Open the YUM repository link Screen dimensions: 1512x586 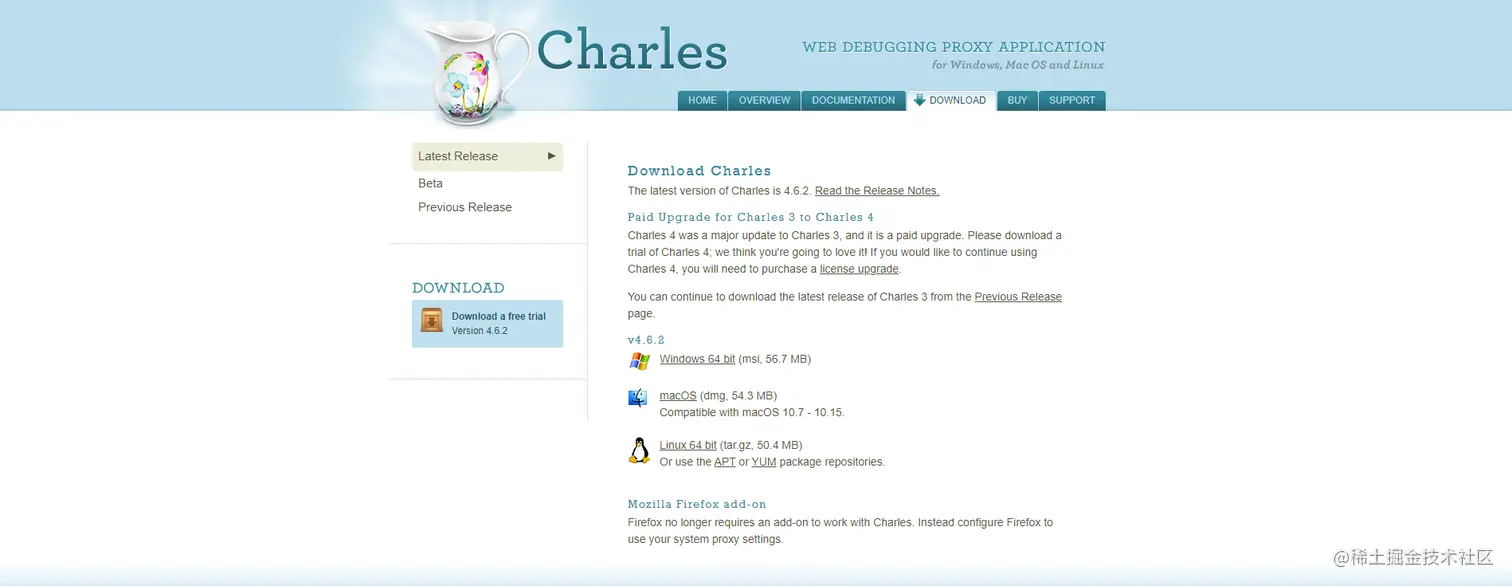tap(764, 462)
